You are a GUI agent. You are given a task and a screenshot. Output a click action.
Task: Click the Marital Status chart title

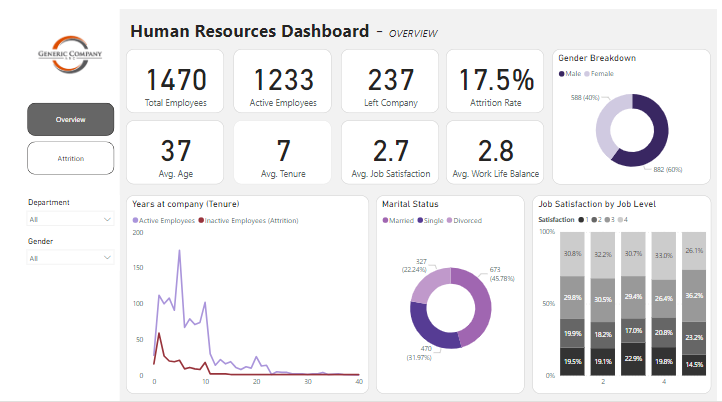[x=410, y=204]
